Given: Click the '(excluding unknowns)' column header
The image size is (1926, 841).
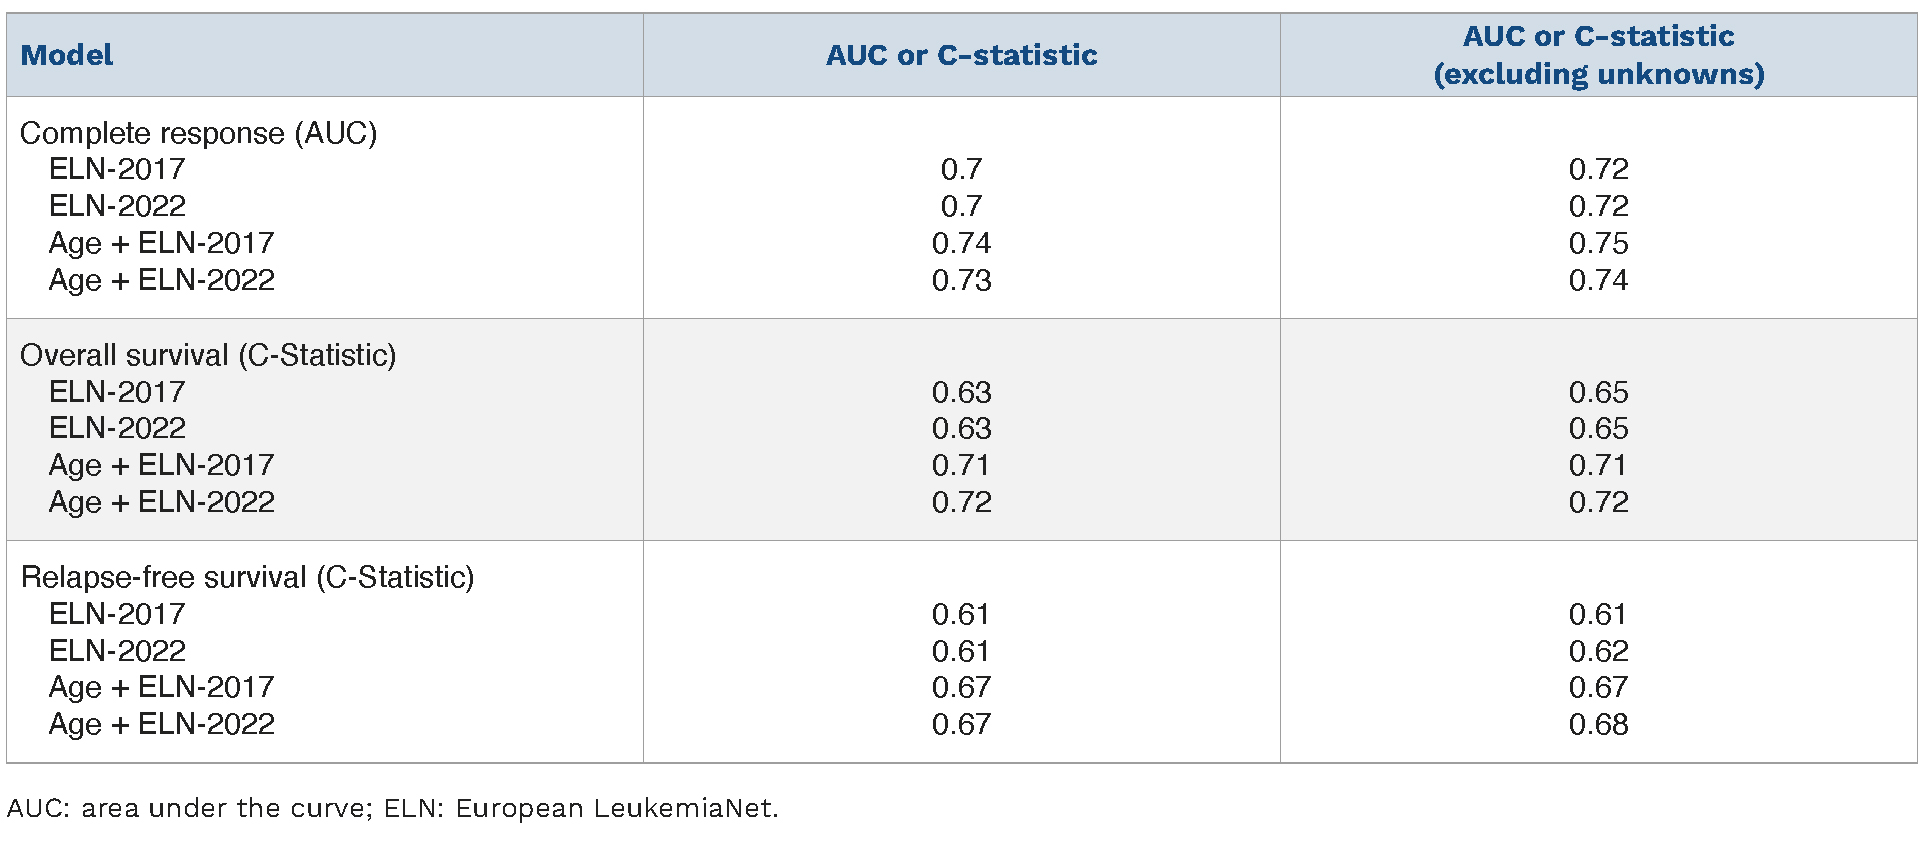Looking at the screenshot, I should tap(1598, 74).
